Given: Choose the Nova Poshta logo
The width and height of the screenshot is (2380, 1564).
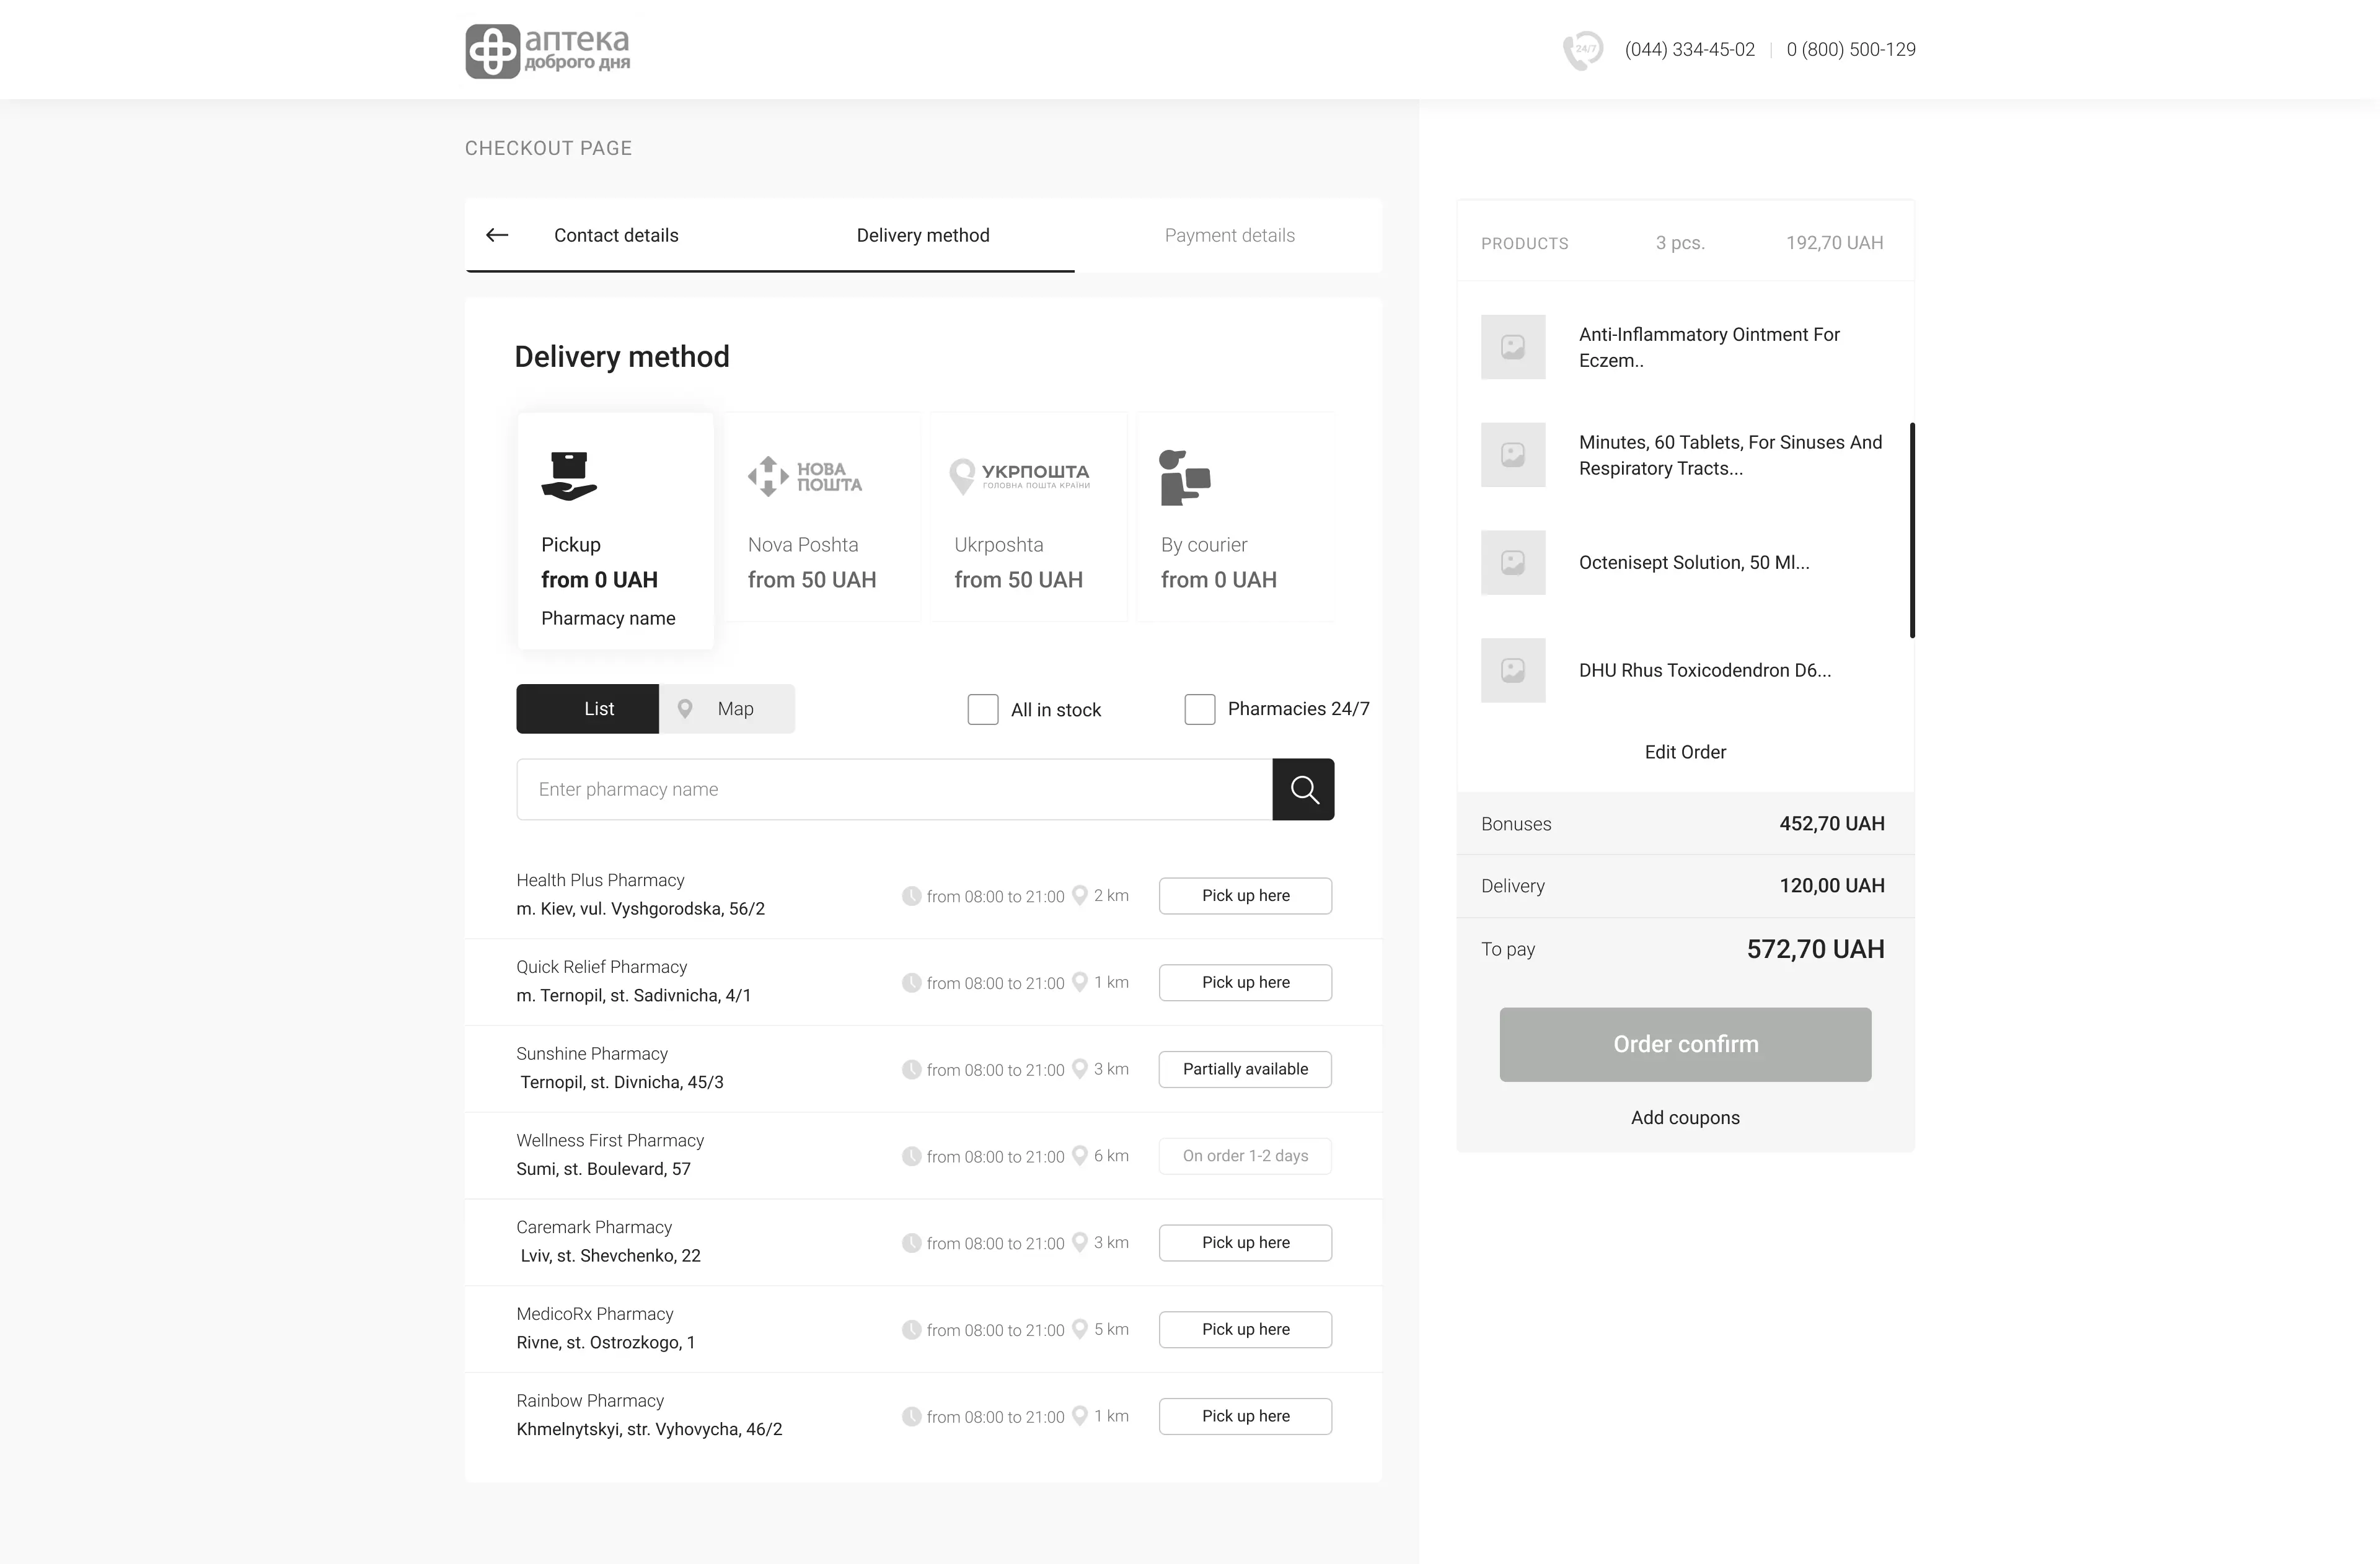Looking at the screenshot, I should (x=805, y=476).
